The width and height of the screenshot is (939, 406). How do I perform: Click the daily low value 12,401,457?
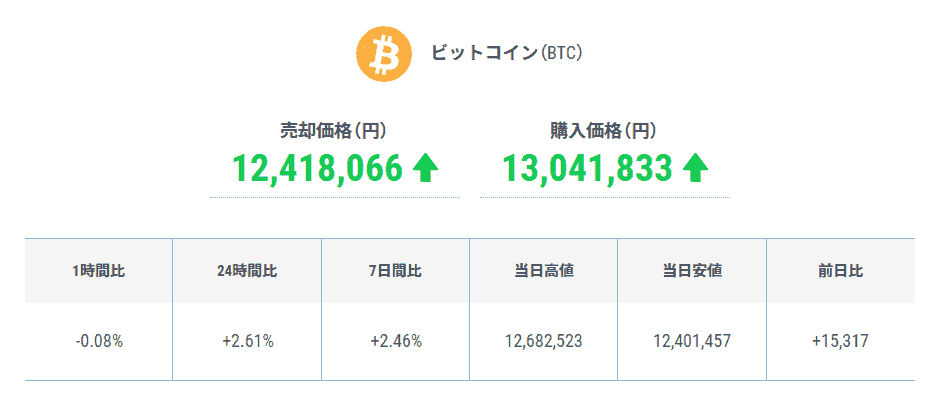point(692,341)
